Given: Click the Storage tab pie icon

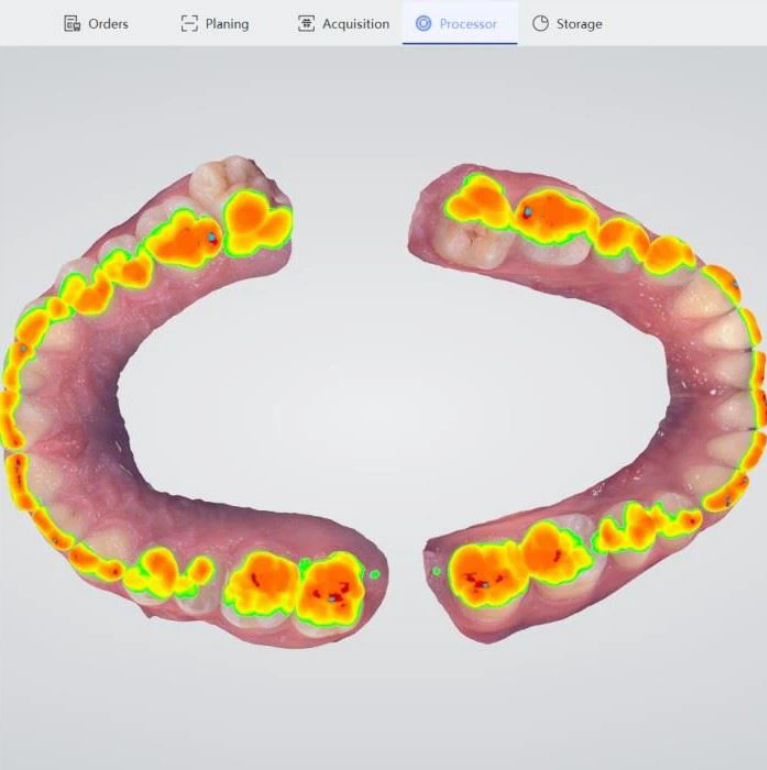Looking at the screenshot, I should (x=540, y=24).
